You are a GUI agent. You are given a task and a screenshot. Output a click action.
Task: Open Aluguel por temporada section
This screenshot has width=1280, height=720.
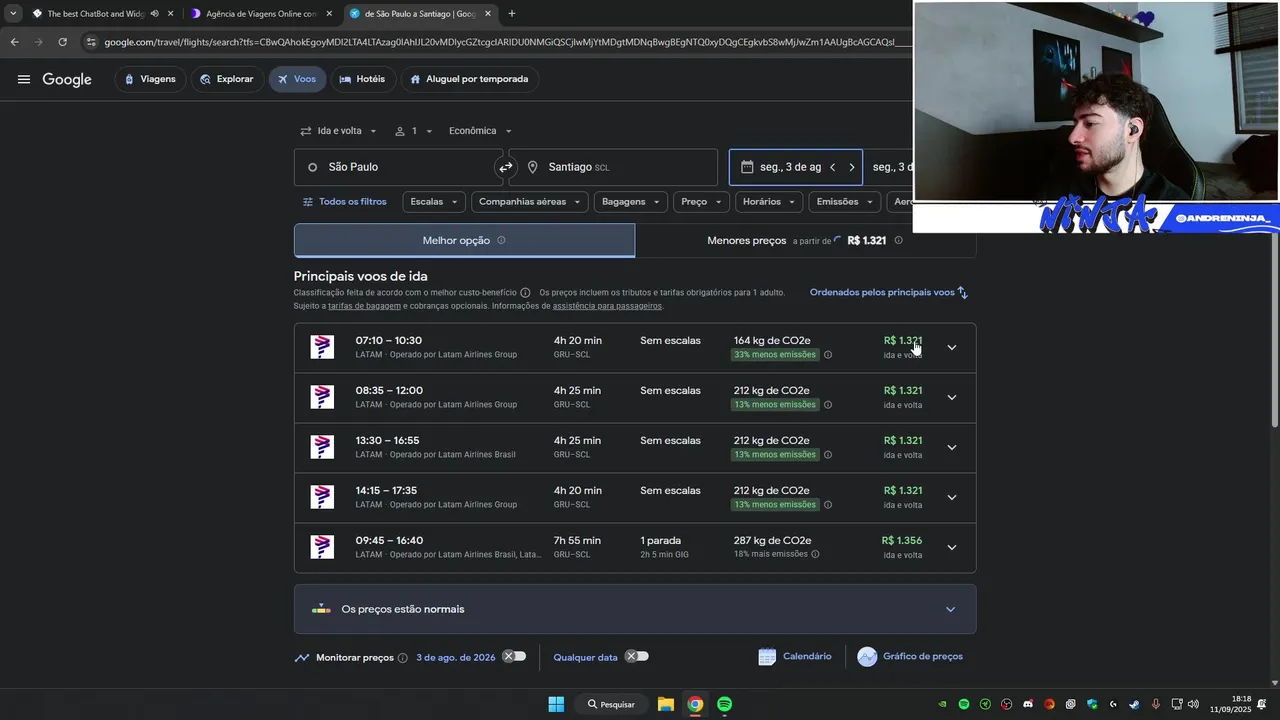point(470,79)
